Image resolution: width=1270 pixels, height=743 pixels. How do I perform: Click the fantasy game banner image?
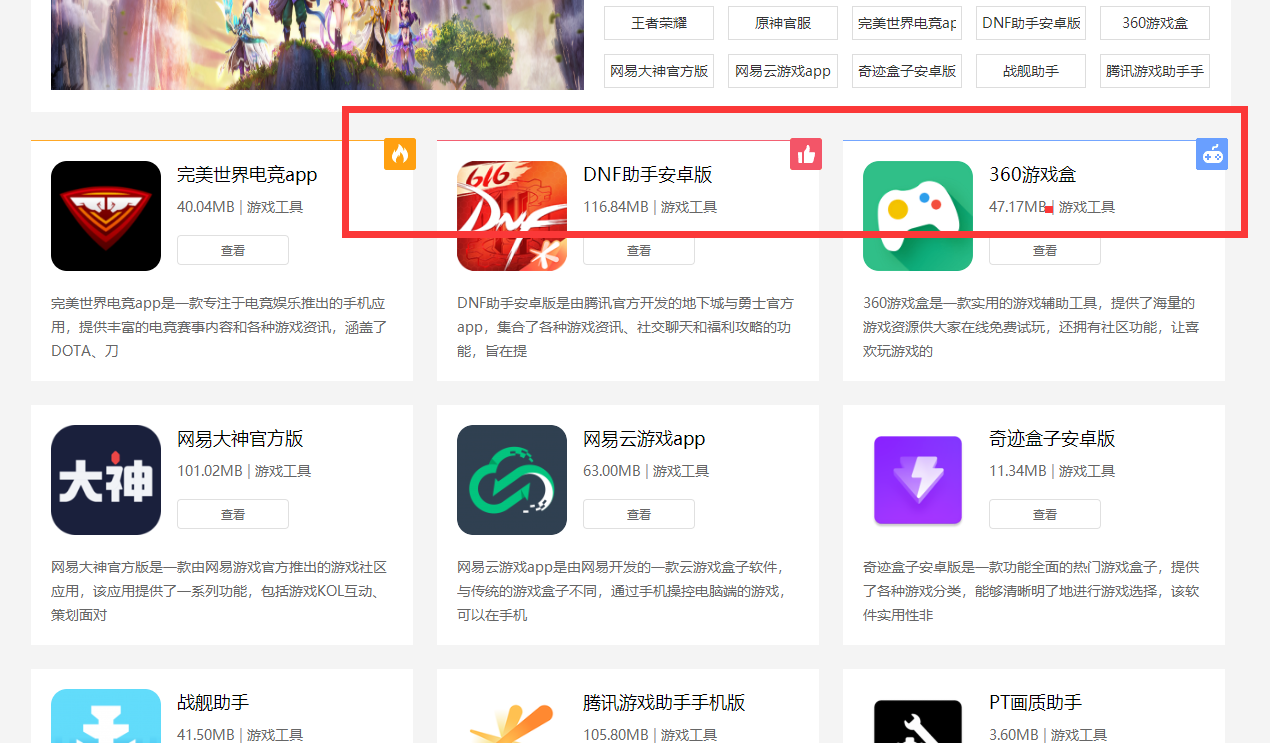317,44
